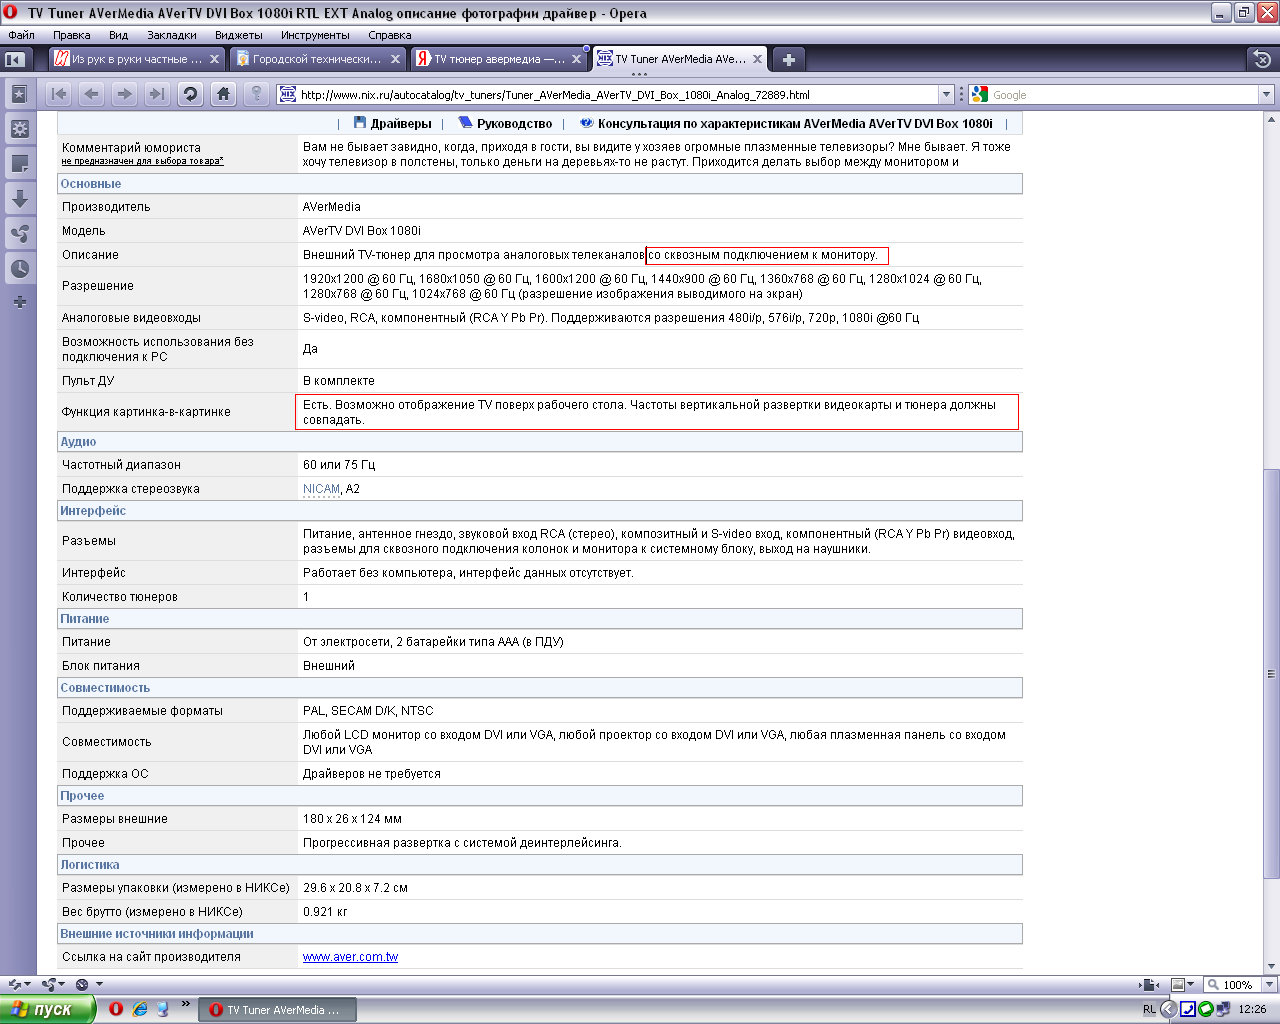Open the Widgets gear panel icon
This screenshot has width=1280, height=1024.
19,129
